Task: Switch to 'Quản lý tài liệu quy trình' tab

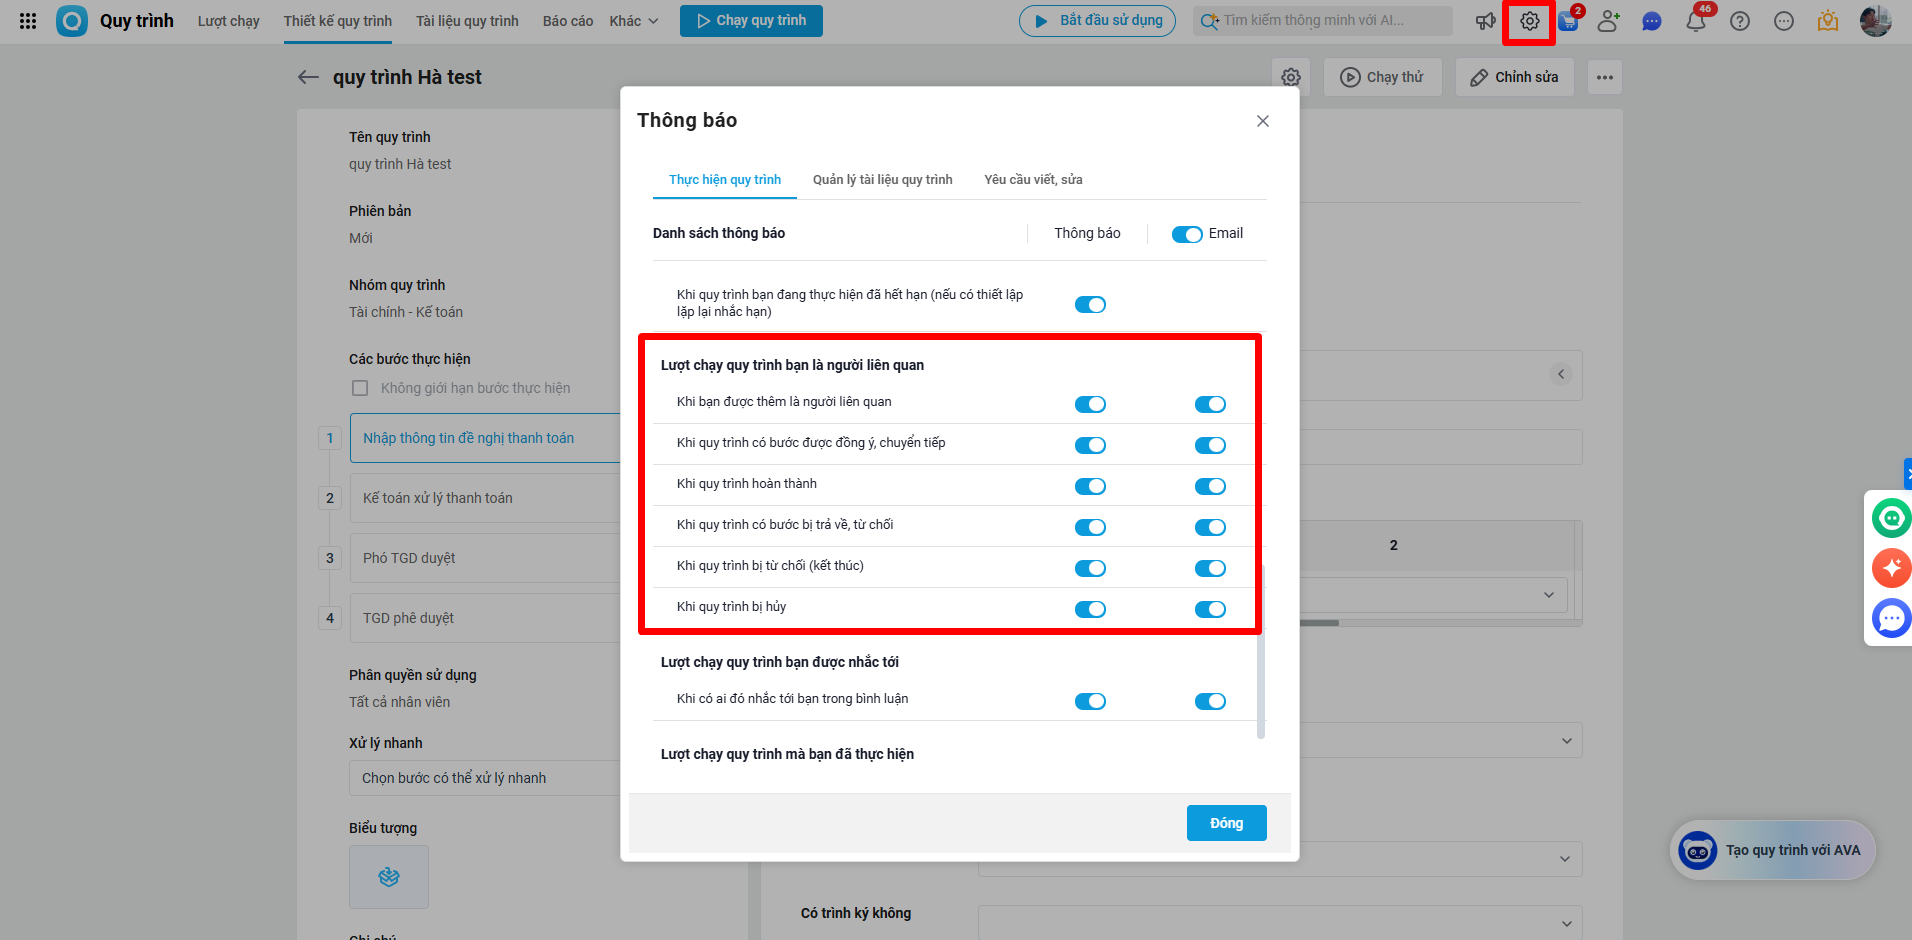Action: coord(882,180)
